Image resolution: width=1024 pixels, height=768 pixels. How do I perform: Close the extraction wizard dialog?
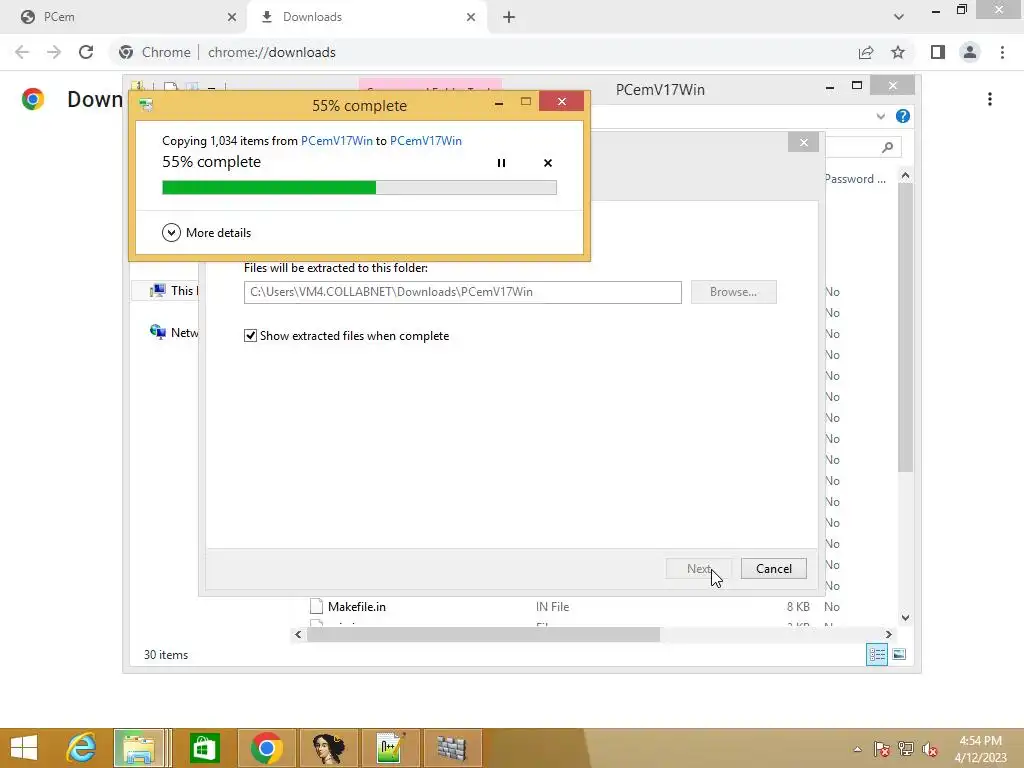[x=803, y=142]
